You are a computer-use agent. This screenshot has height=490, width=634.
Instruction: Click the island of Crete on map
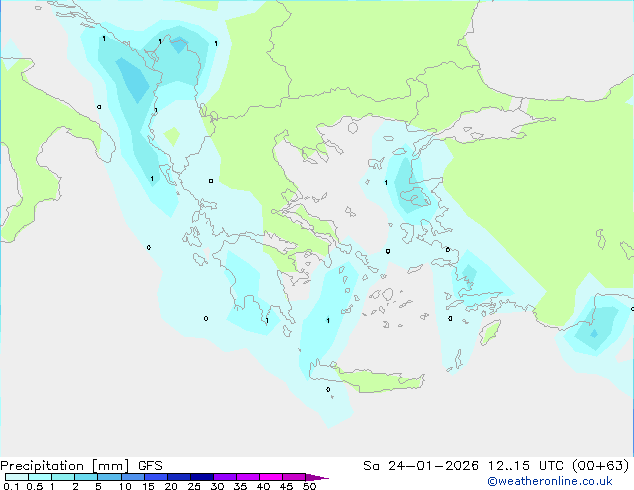click(x=368, y=377)
